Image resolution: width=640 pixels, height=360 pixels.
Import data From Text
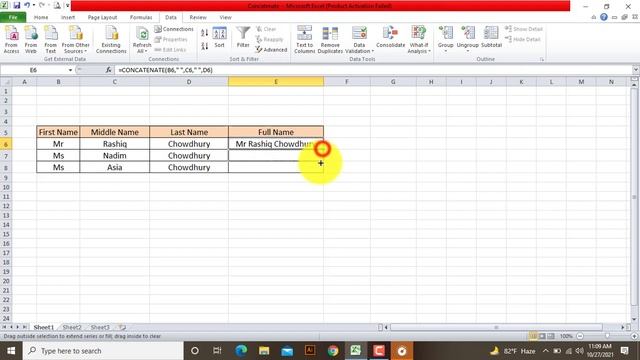pos(51,39)
